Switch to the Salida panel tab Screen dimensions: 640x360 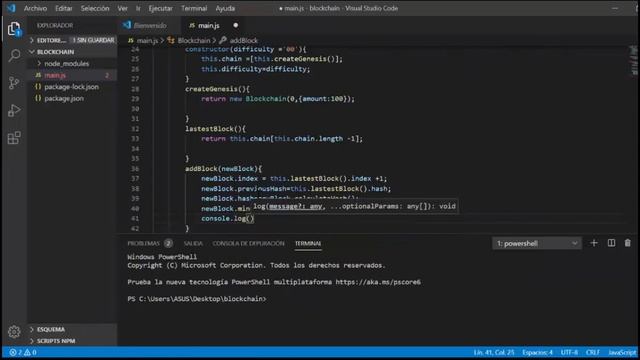coord(193,243)
